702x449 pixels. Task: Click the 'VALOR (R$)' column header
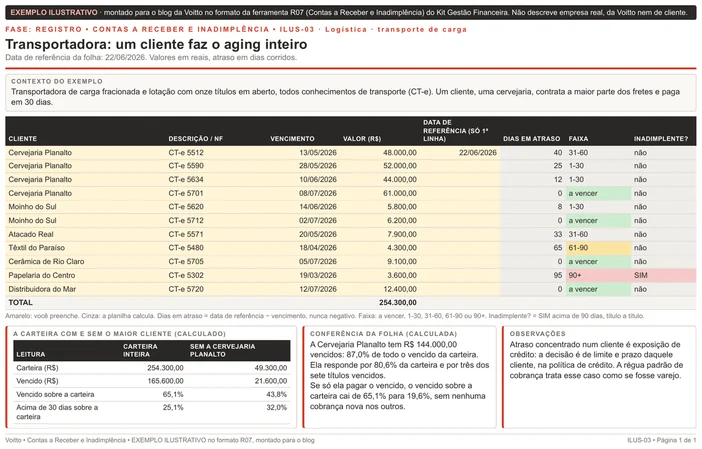click(362, 139)
